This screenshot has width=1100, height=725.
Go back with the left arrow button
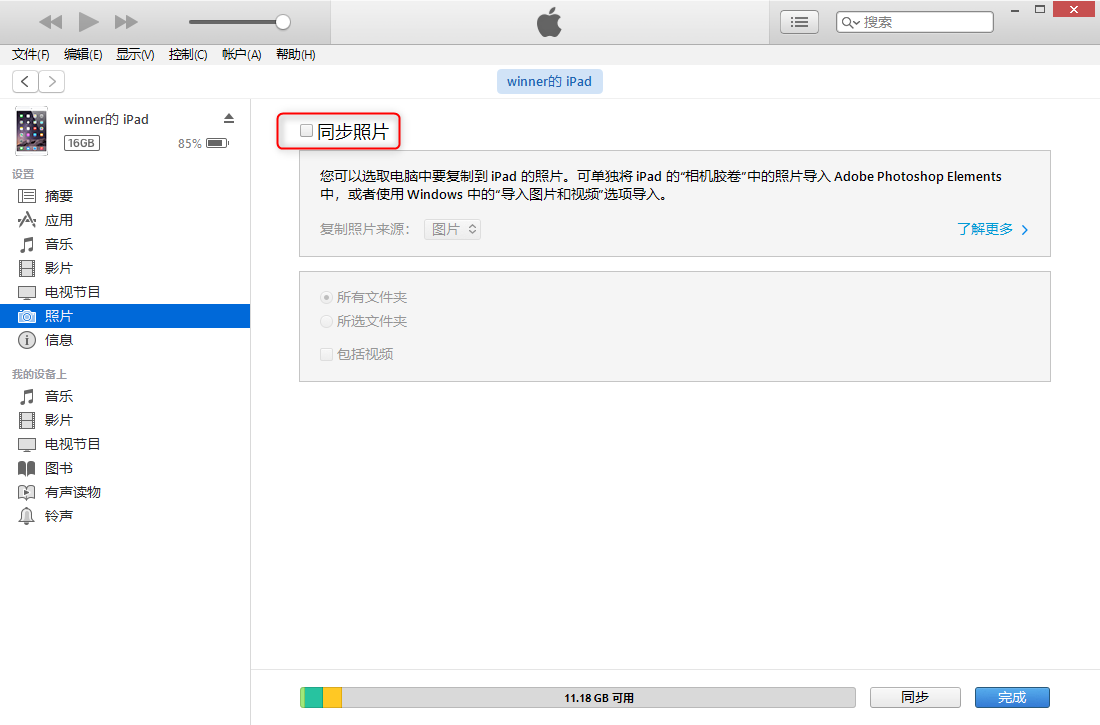coord(25,82)
